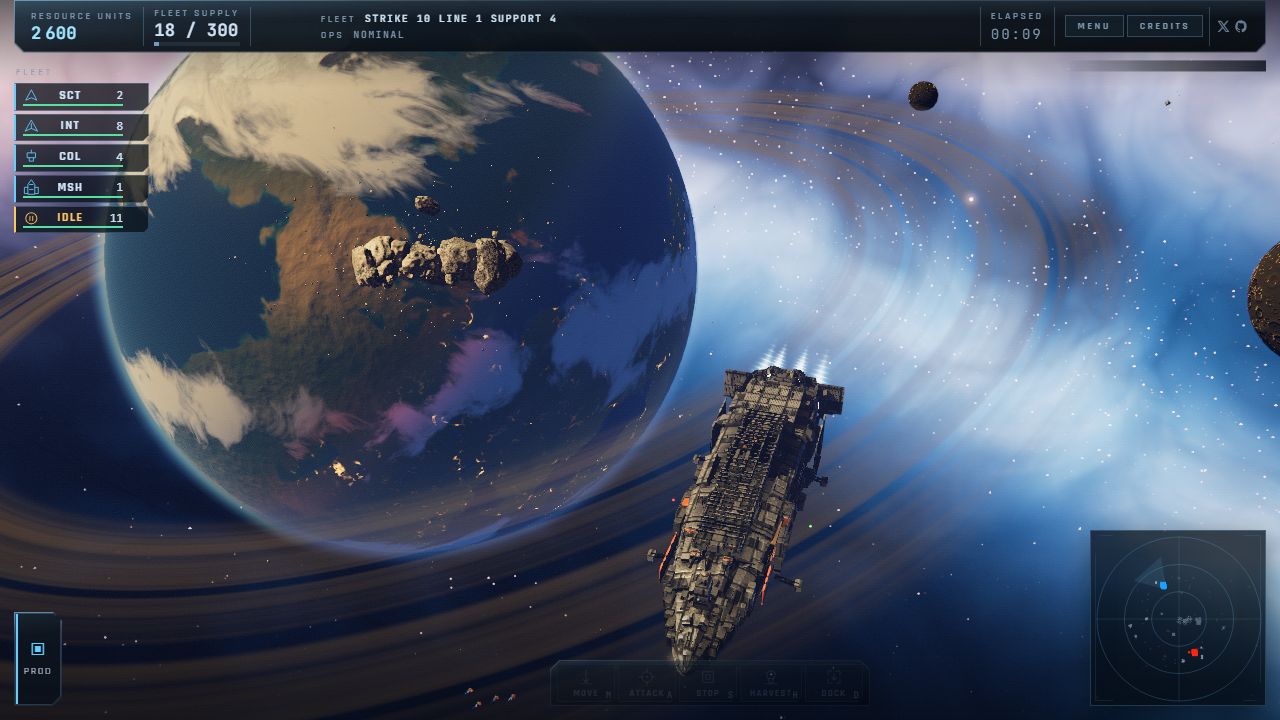The image size is (1280, 720).
Task: Click the OPS NOMINAL status text
Action: click(x=363, y=35)
